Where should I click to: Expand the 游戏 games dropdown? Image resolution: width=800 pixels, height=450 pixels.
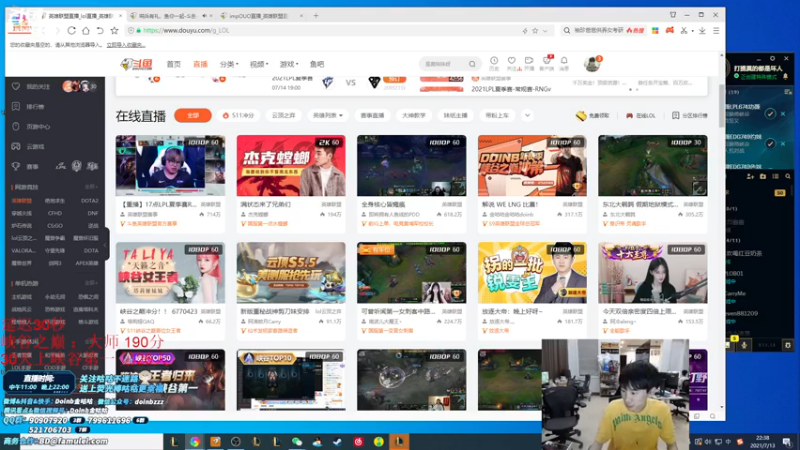[289, 64]
